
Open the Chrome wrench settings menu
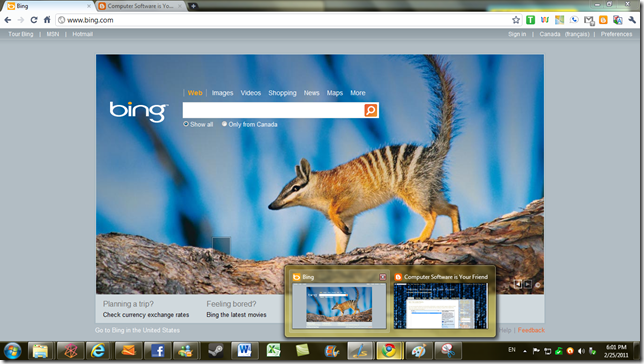(x=632, y=20)
